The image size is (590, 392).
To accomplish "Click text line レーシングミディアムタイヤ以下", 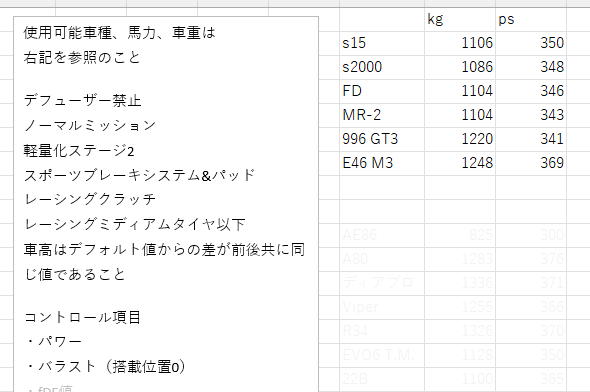I will 135,225.
